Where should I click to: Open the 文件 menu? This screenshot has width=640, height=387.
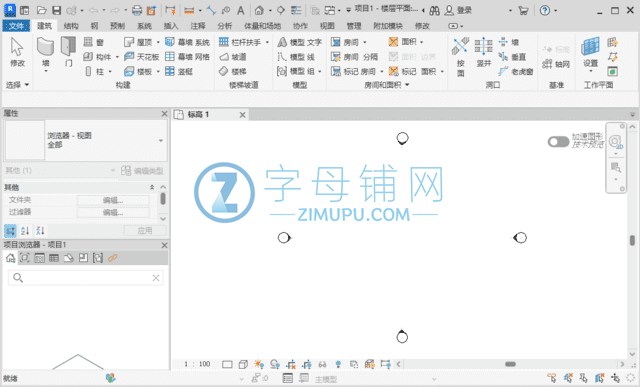pos(16,26)
